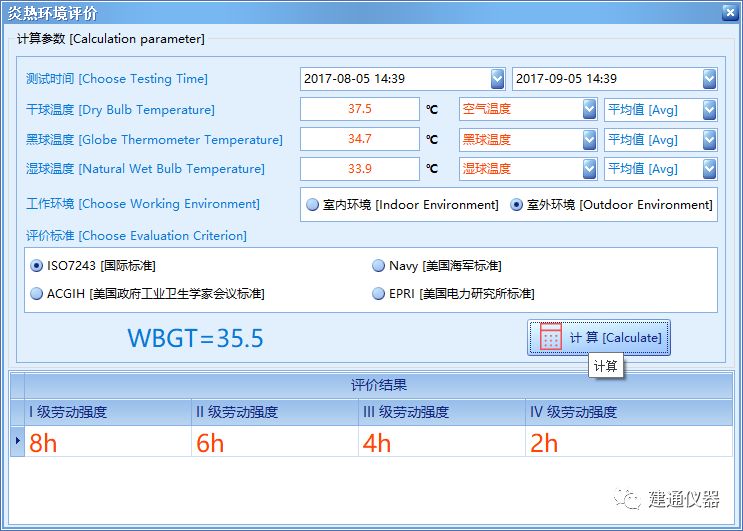Select Outdoor Environment radio button
Image resolution: width=743 pixels, height=531 pixels.
pyautogui.click(x=517, y=205)
